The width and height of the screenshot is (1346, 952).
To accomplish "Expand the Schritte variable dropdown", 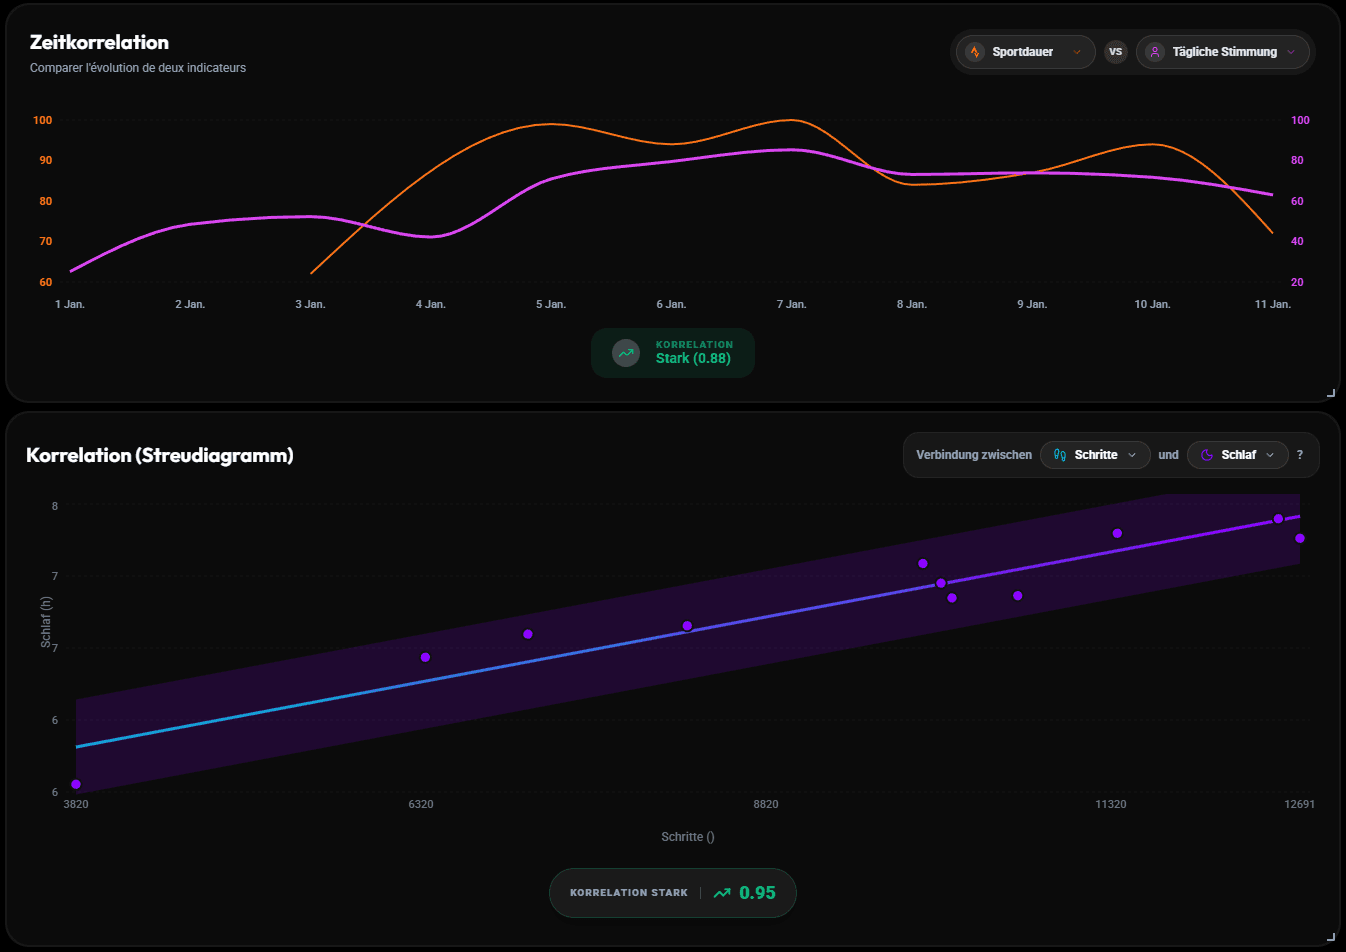I will [1095, 455].
